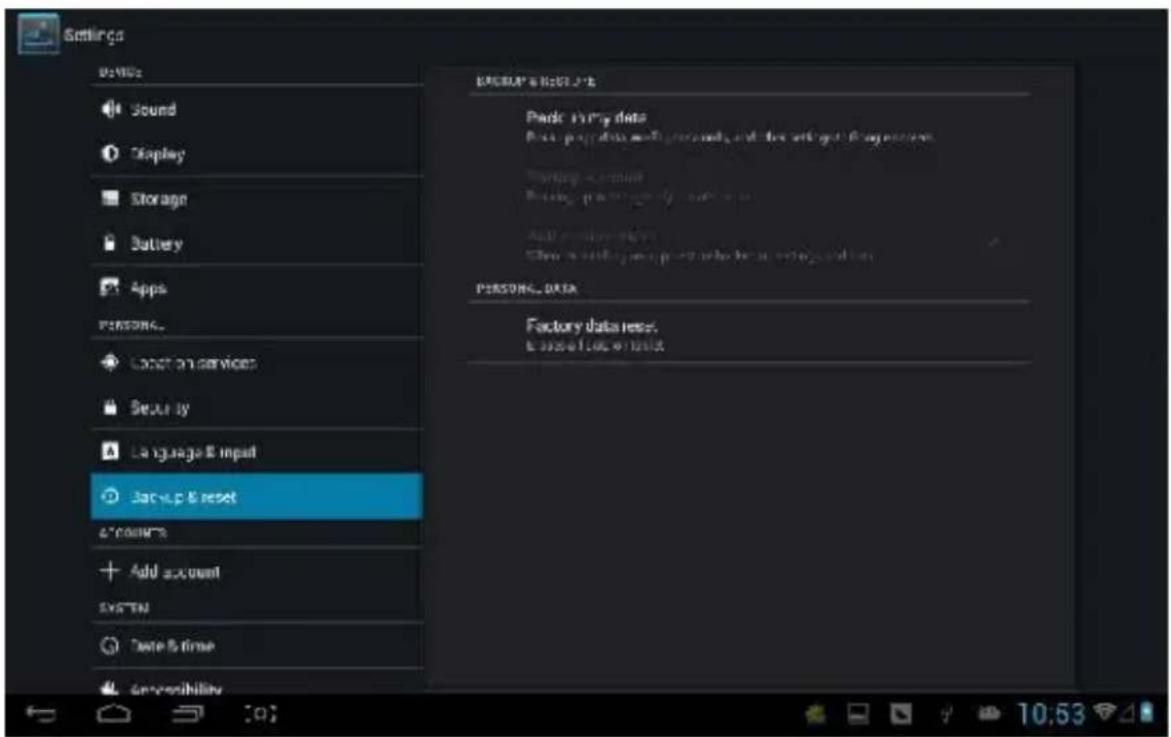
Task: Click the Apps icon
Action: tap(110, 287)
